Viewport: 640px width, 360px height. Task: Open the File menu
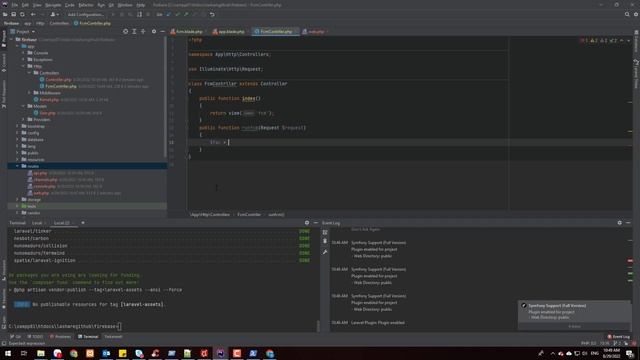(15, 5)
